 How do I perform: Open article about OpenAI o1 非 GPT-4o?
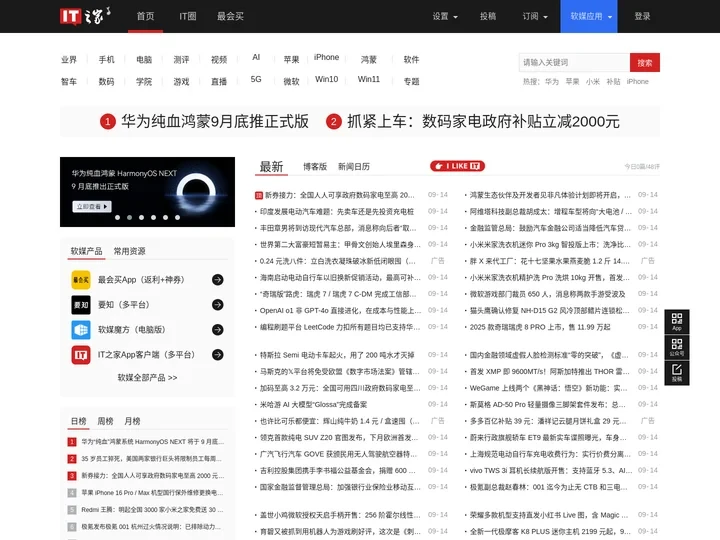pos(340,310)
